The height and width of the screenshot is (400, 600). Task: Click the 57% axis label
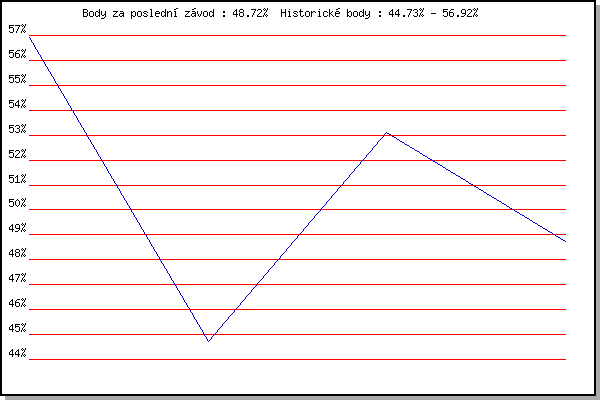click(x=17, y=29)
